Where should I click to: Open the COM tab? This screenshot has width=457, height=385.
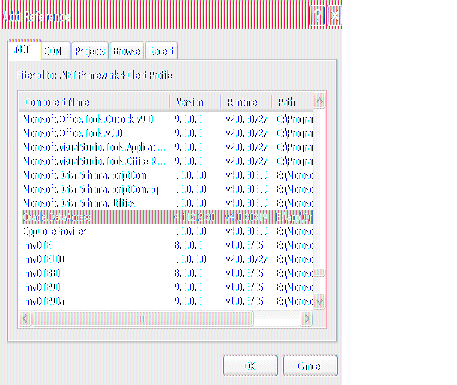coord(55,51)
